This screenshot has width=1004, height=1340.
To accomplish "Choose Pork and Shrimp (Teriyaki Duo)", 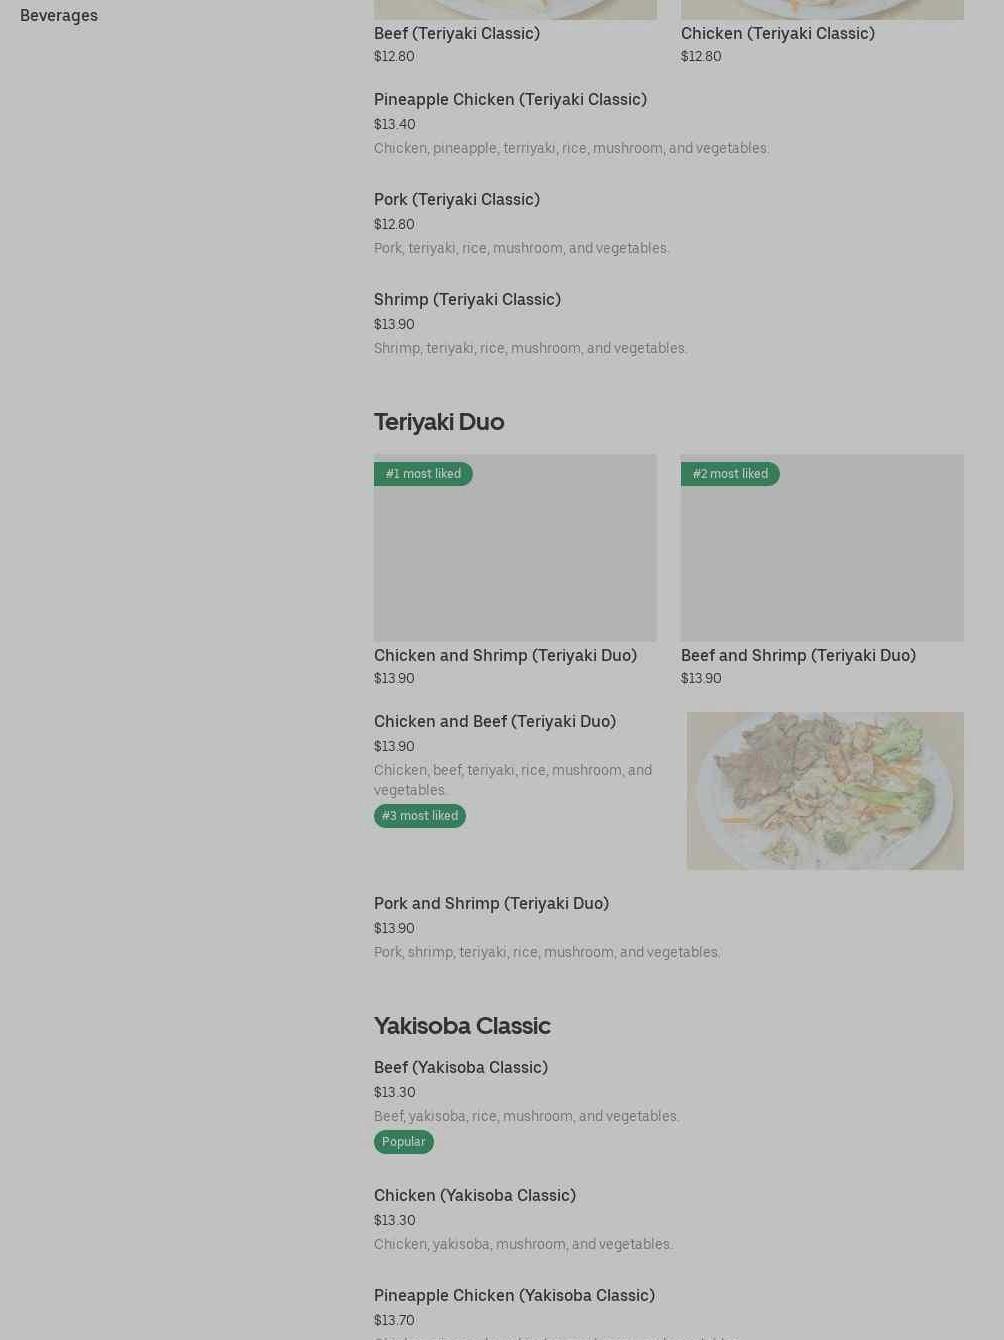I will coord(491,903).
